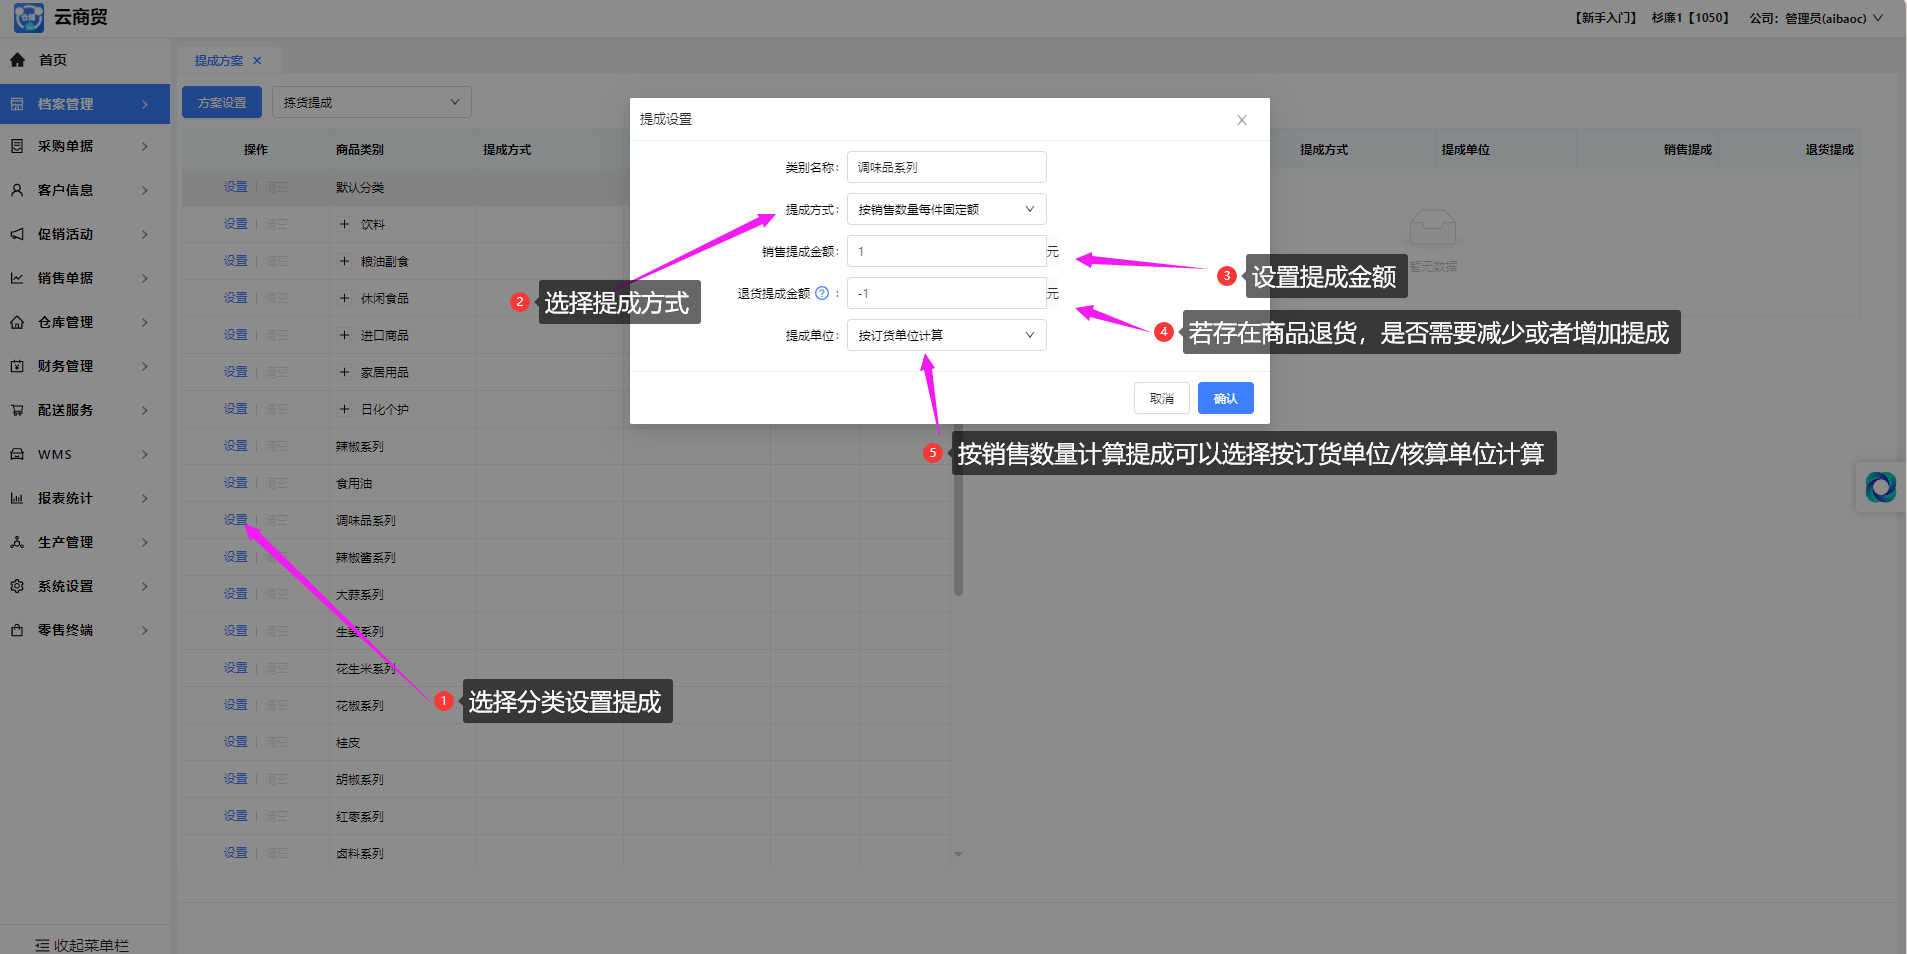Click the 配送服务 cart icon
1907x954 pixels.
(17, 410)
